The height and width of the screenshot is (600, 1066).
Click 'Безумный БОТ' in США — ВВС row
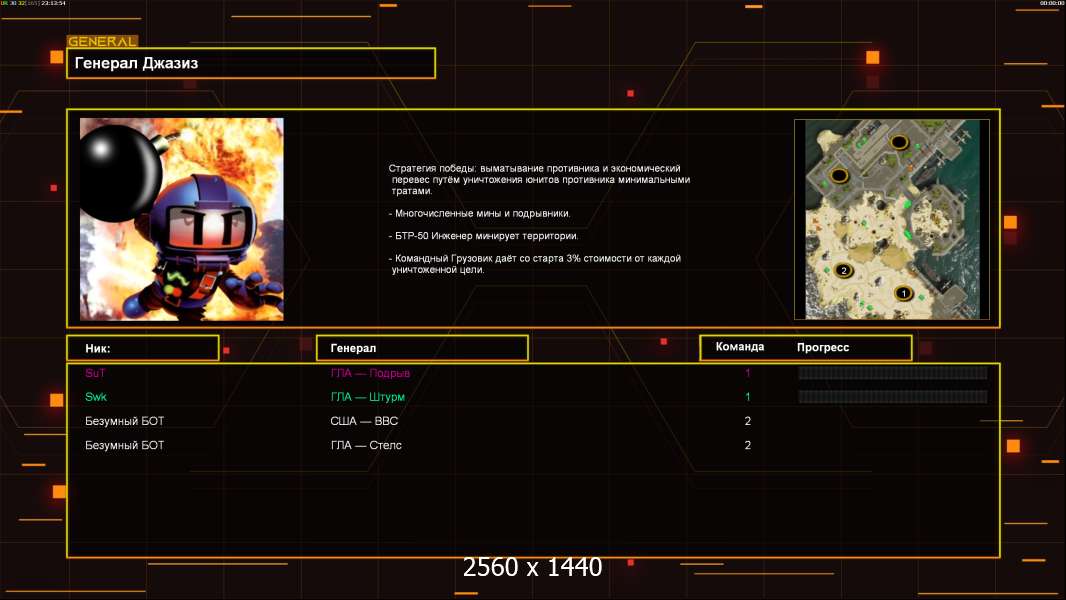pos(124,421)
